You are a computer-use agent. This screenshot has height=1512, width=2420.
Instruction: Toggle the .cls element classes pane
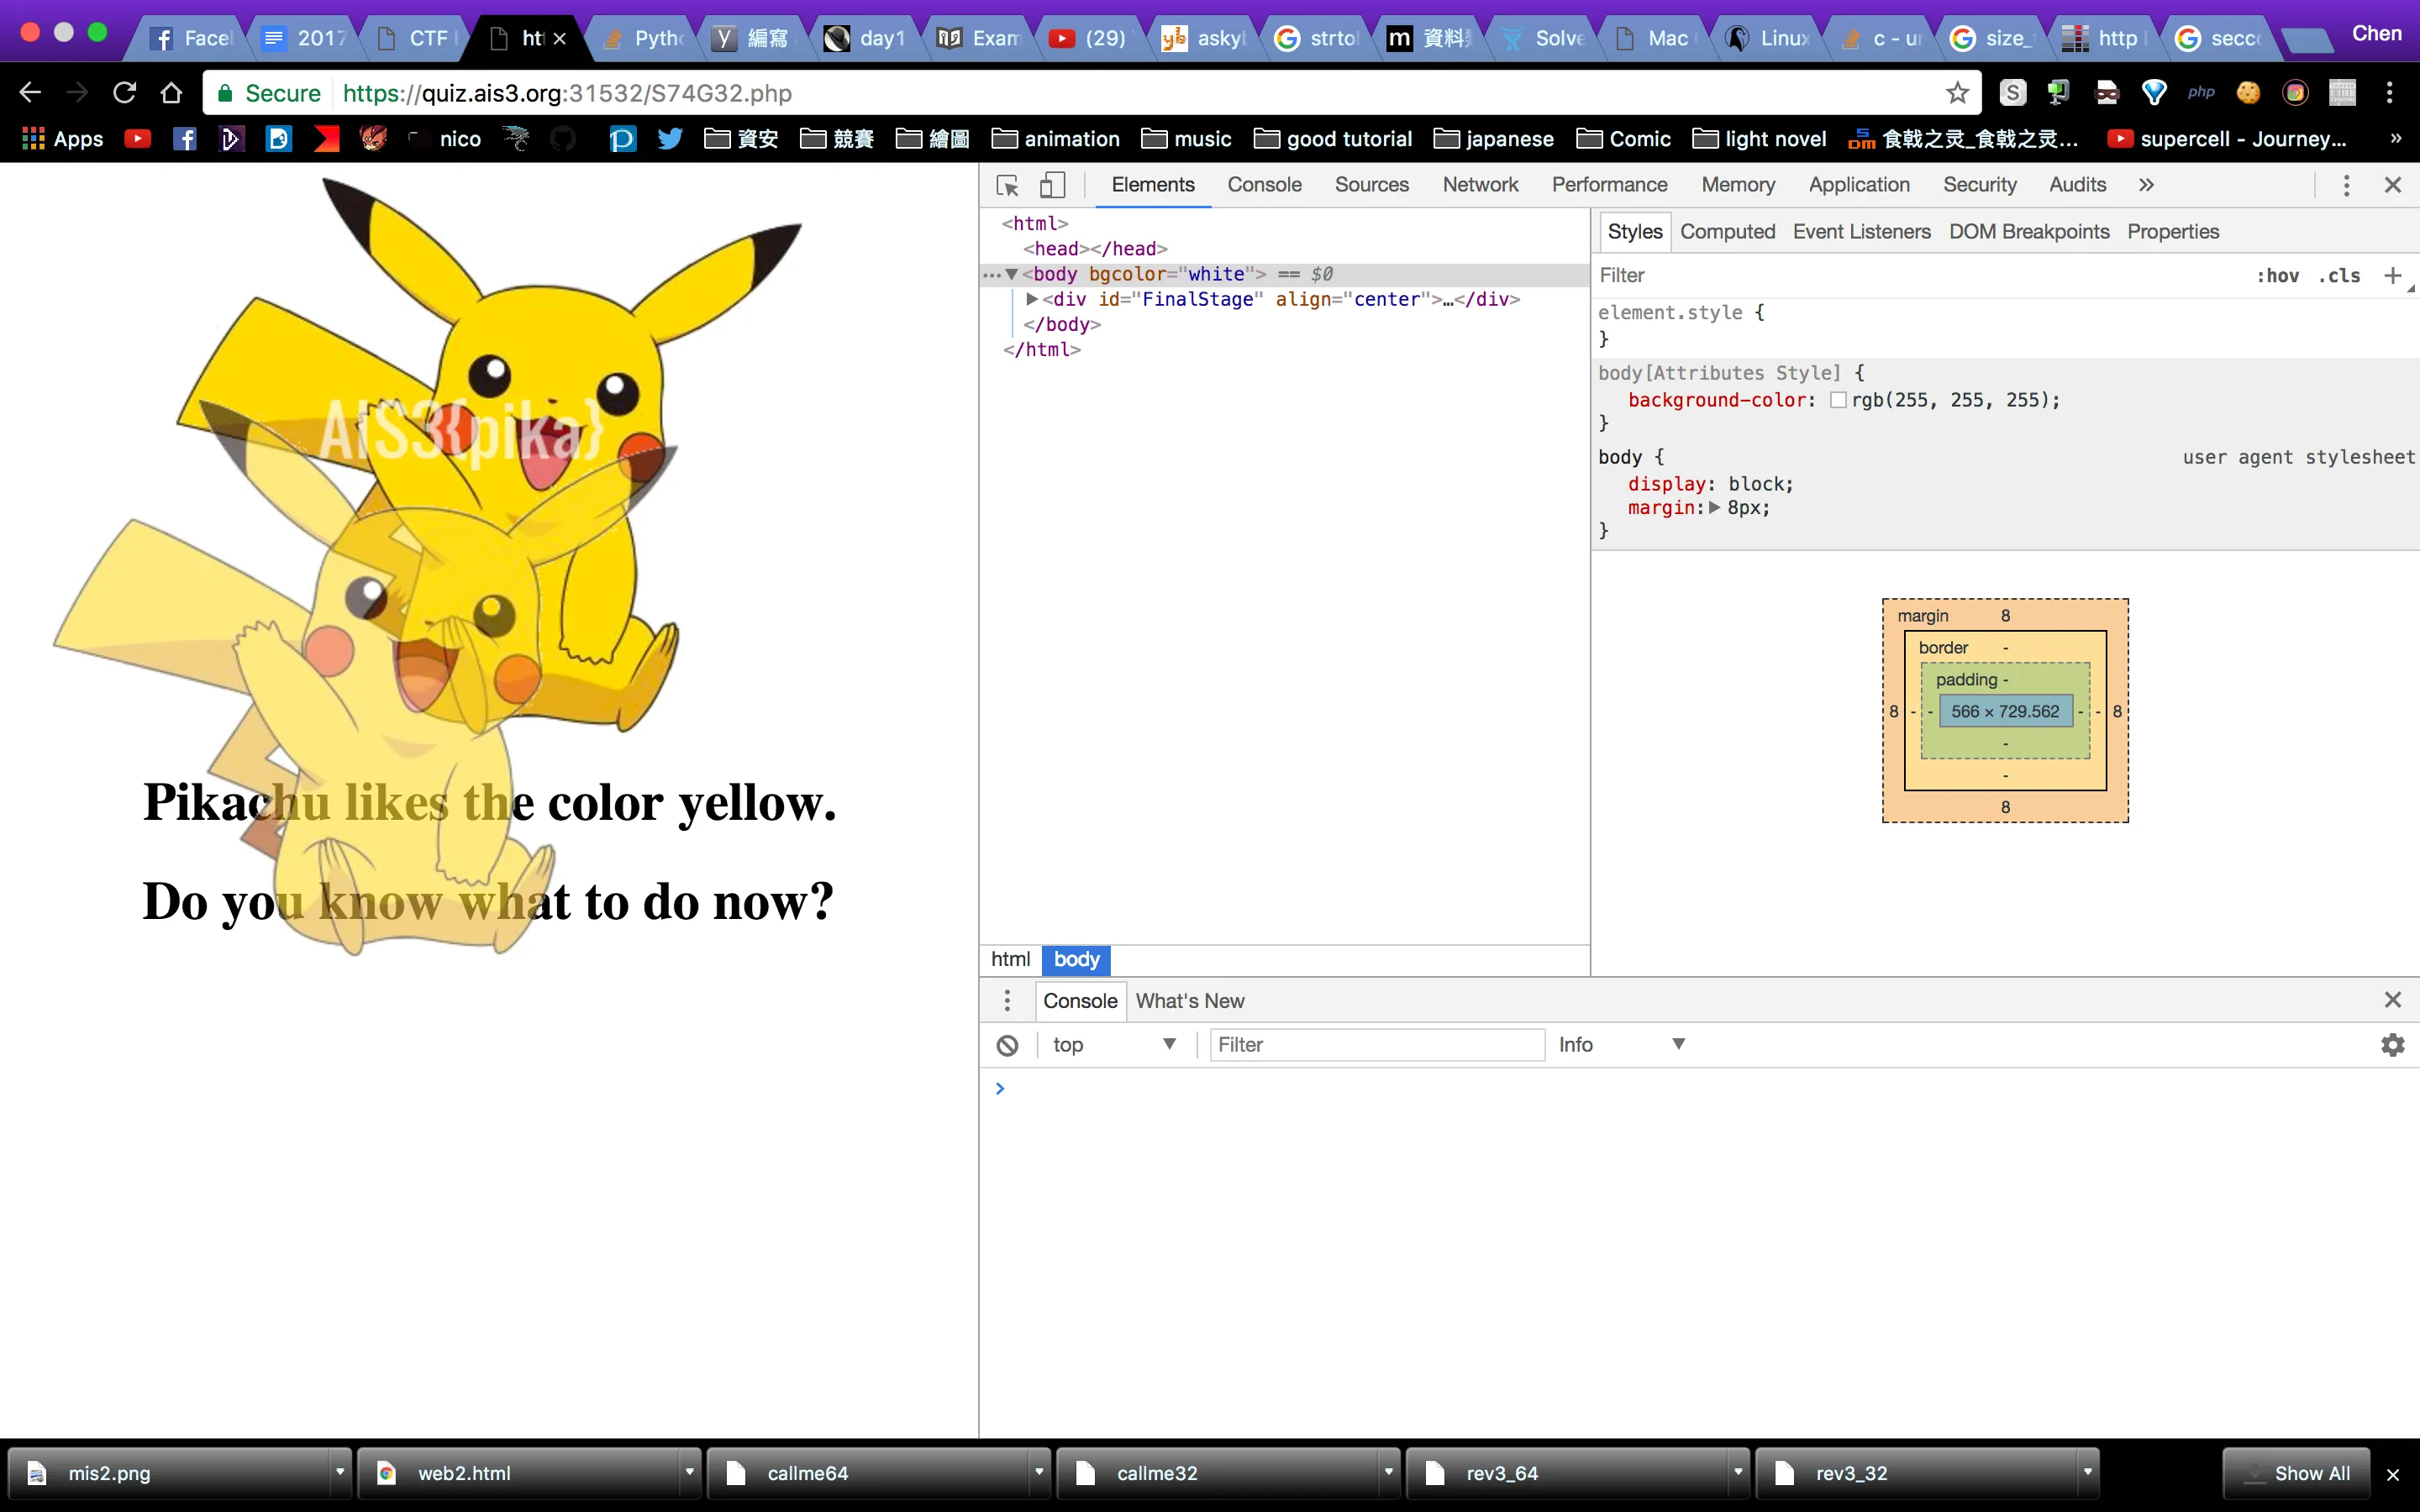tap(2339, 276)
